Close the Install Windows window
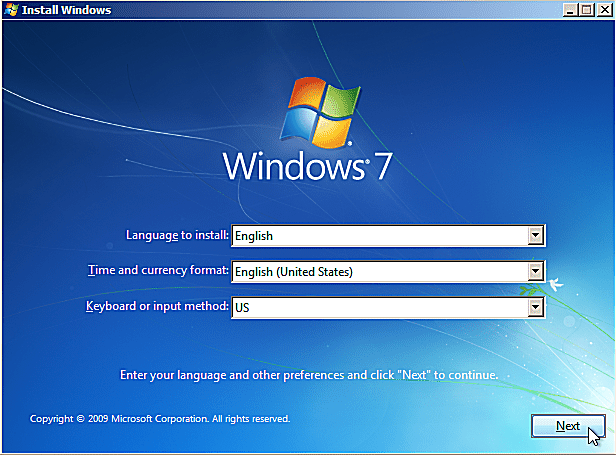This screenshot has height=455, width=616. coord(605,10)
